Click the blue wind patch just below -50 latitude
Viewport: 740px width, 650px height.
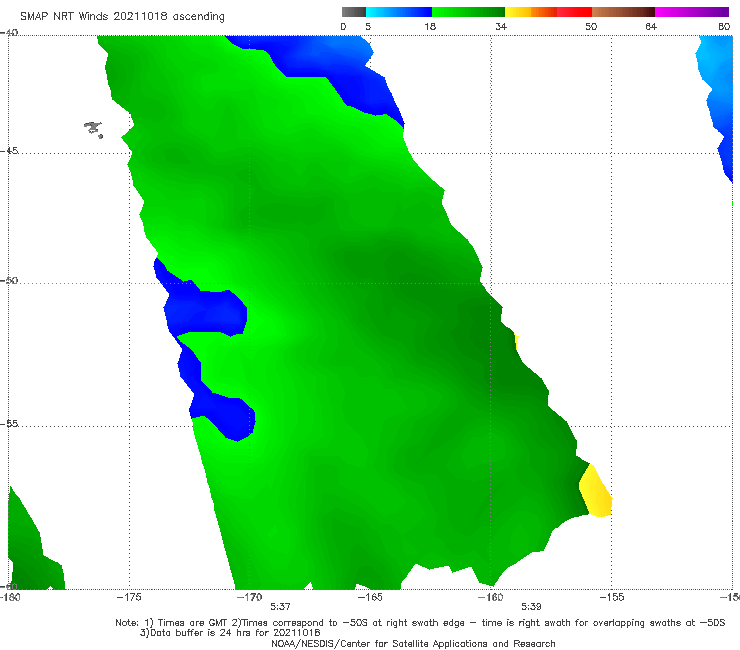(205, 311)
